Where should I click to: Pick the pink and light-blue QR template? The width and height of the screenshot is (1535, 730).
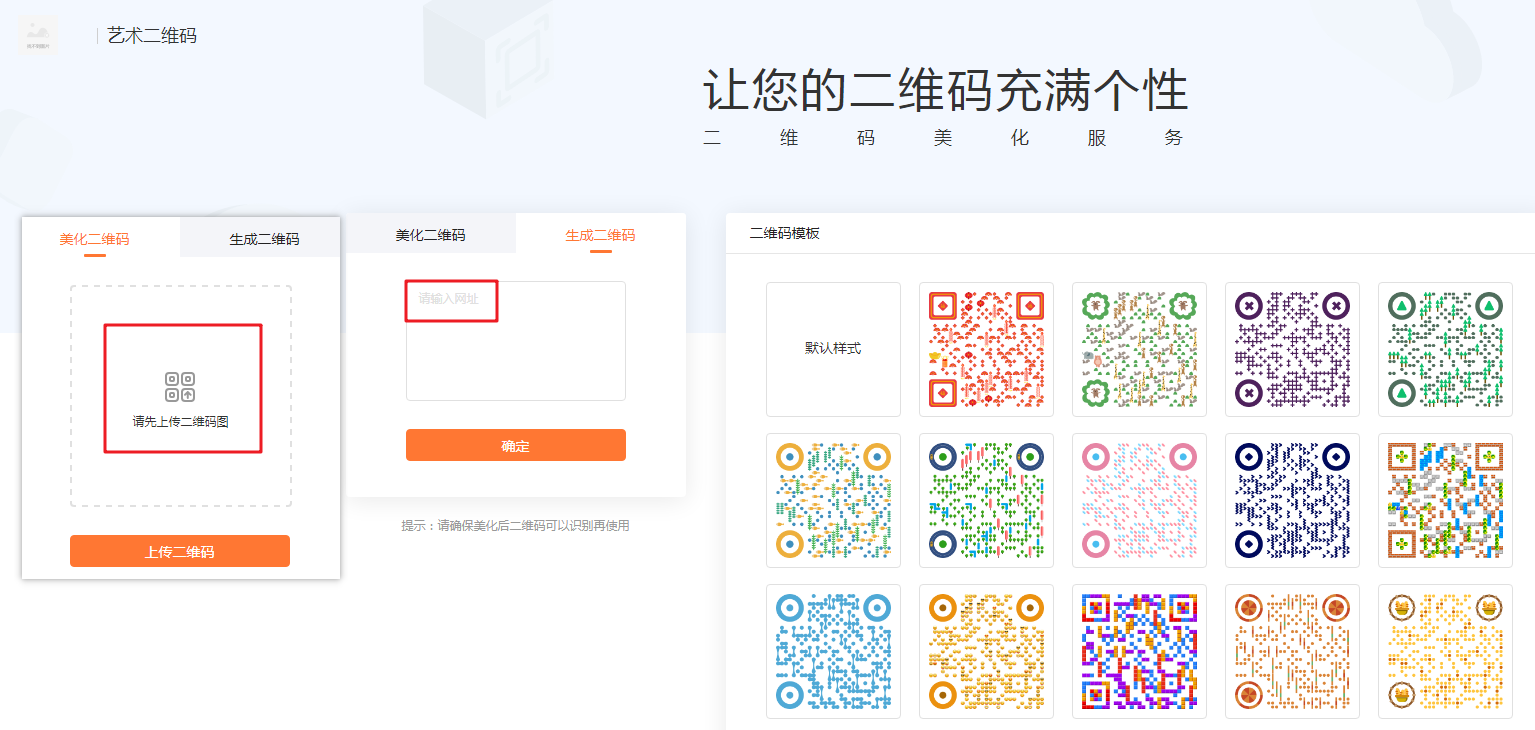click(1139, 500)
